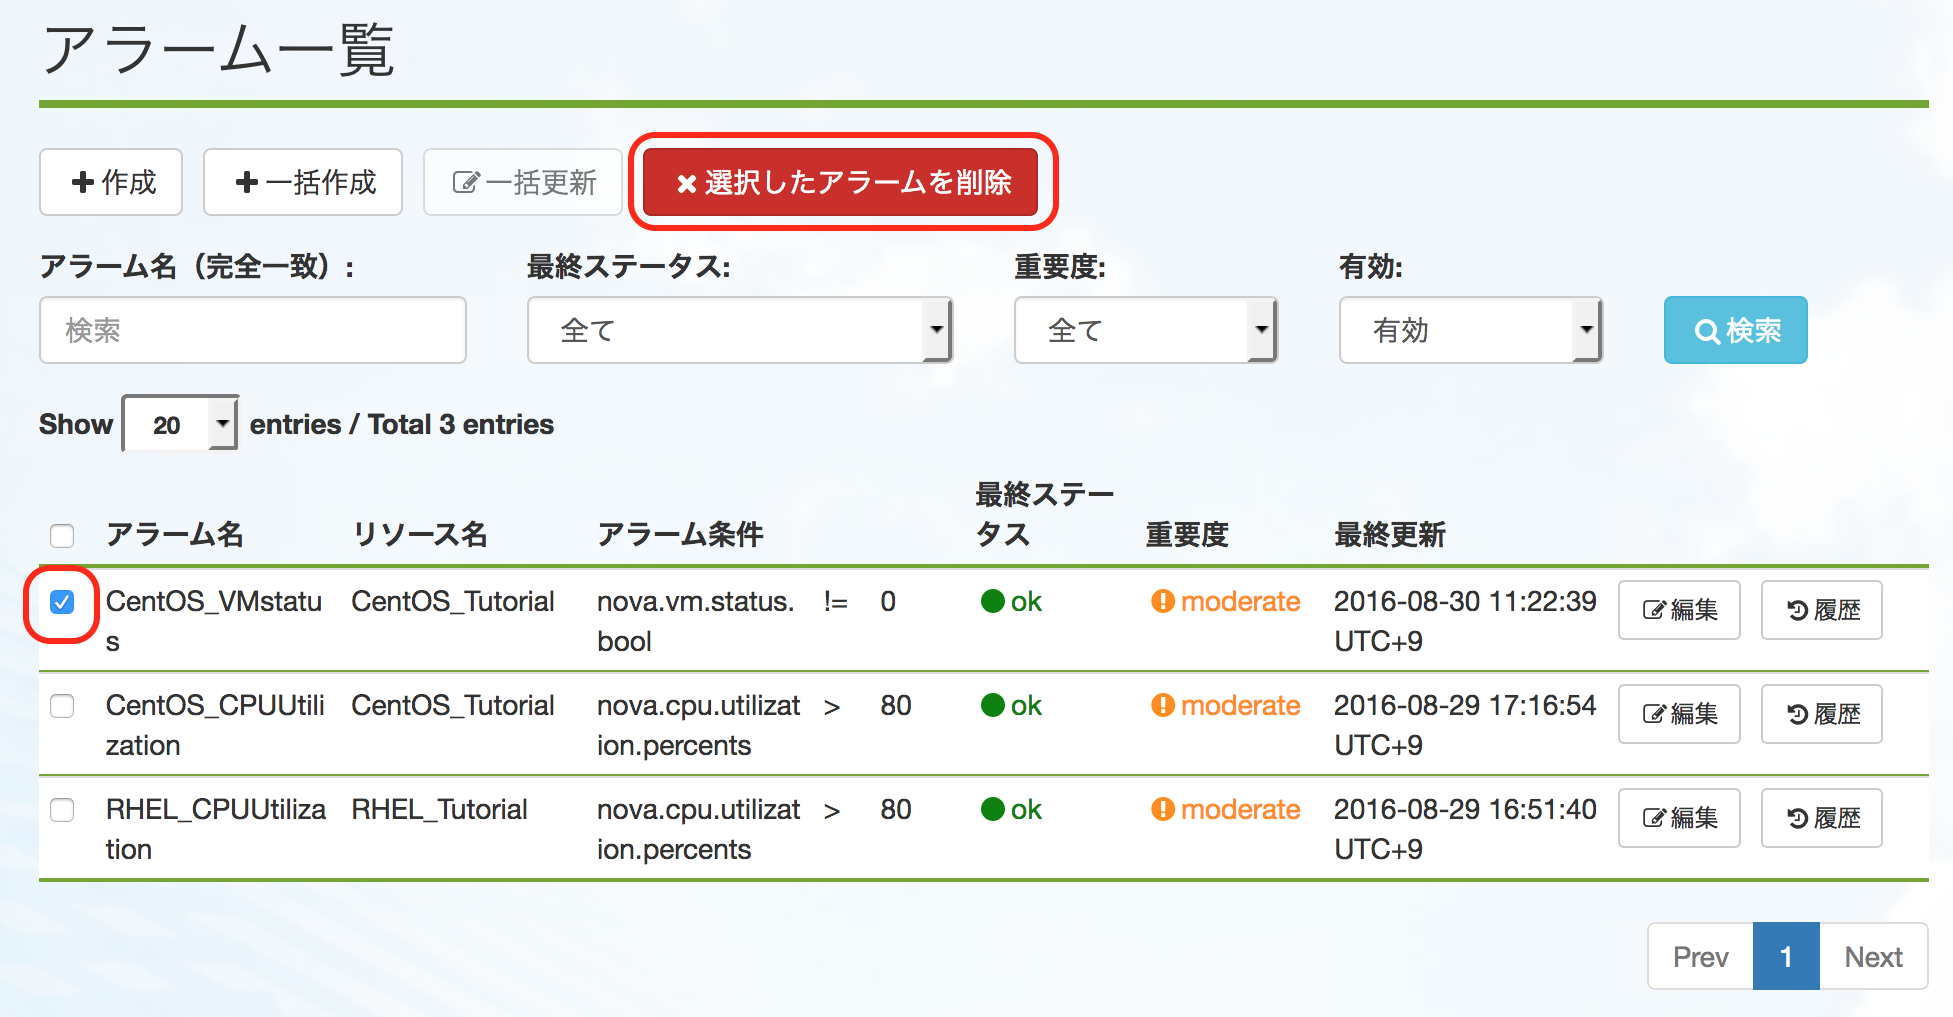The image size is (1953, 1017).
Task: Click the アラーム条件 column header
Action: 680,535
